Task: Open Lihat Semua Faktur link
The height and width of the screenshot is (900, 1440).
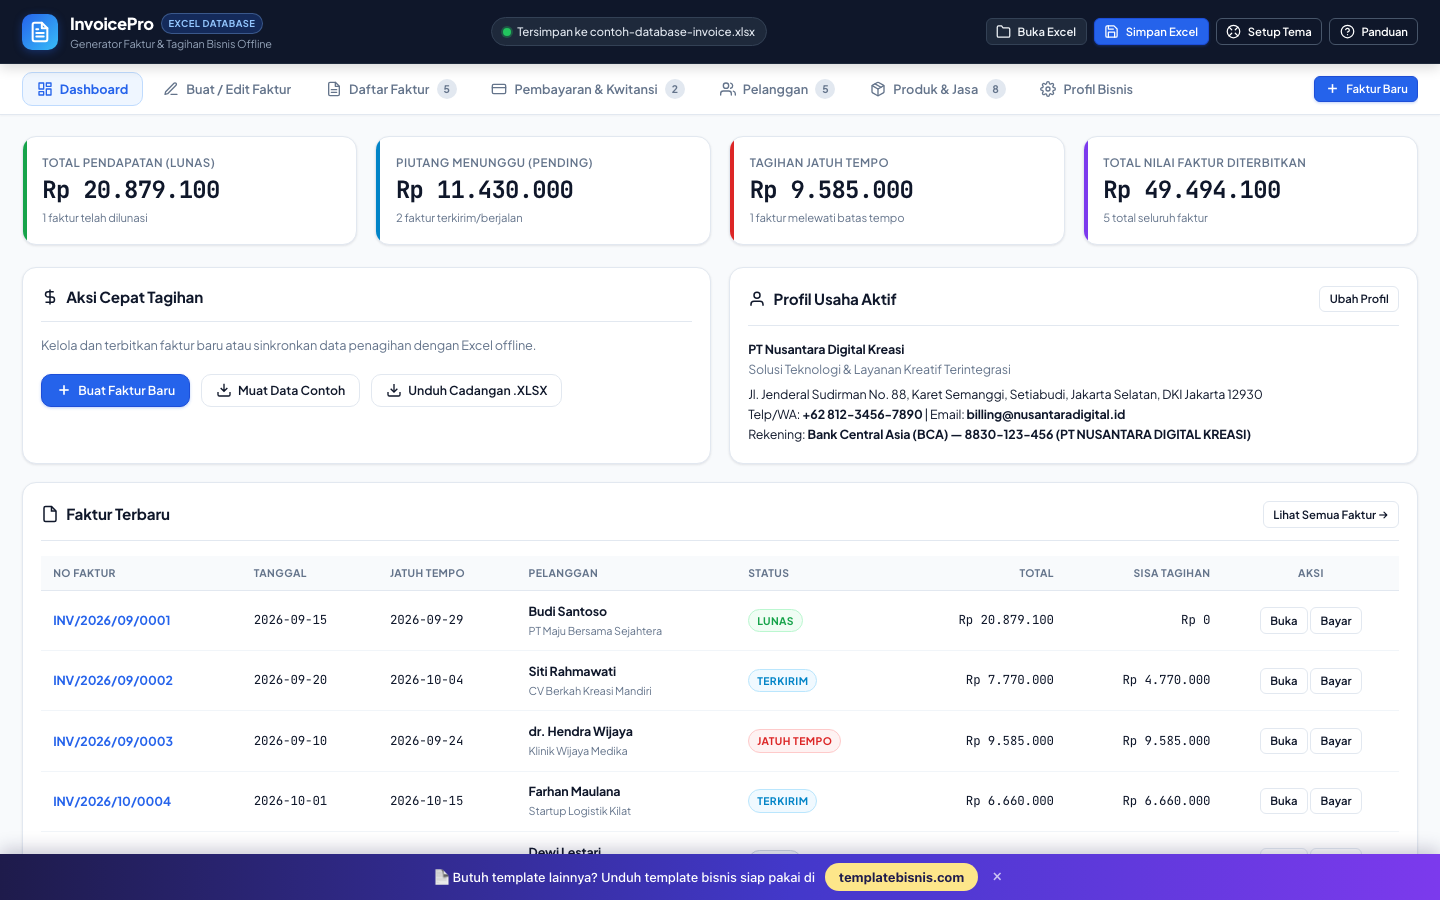Action: [1331, 515]
